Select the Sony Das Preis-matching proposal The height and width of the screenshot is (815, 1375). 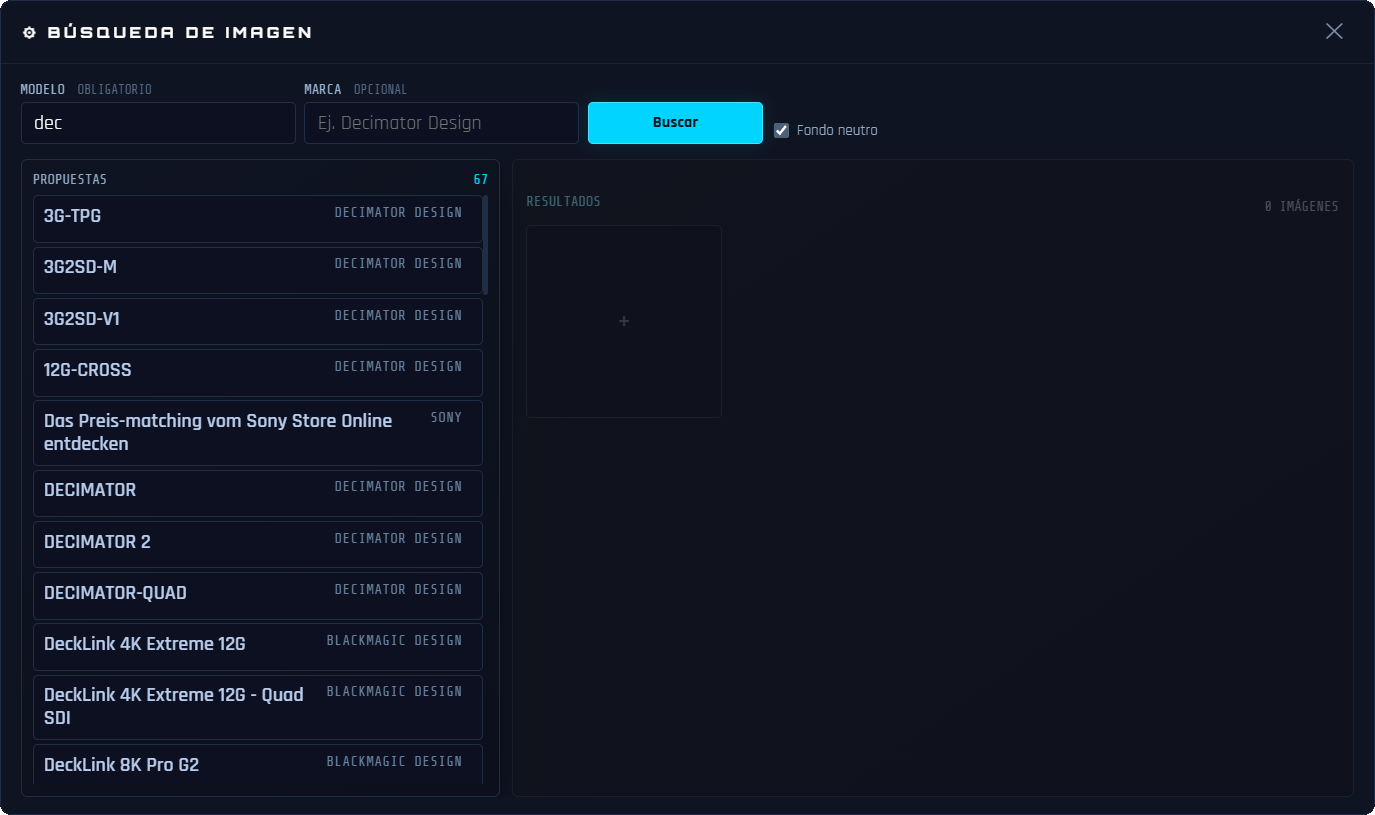pos(258,433)
